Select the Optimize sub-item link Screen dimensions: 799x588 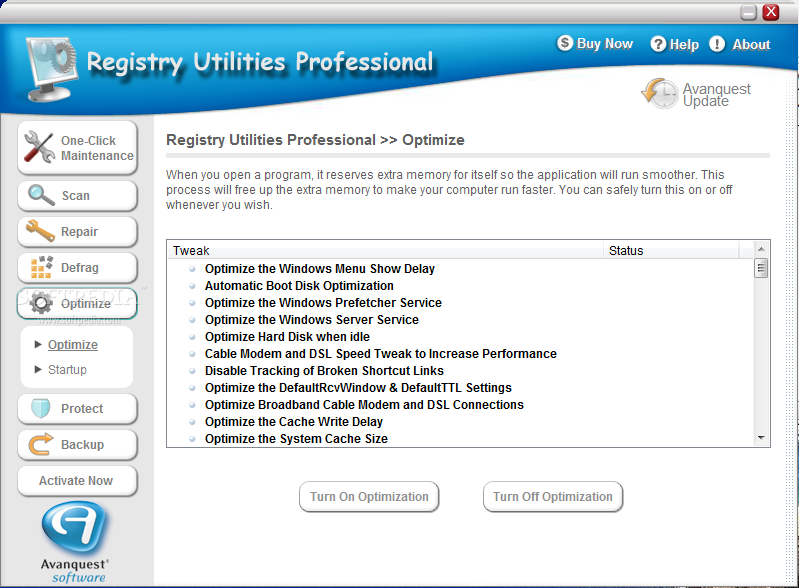click(73, 344)
